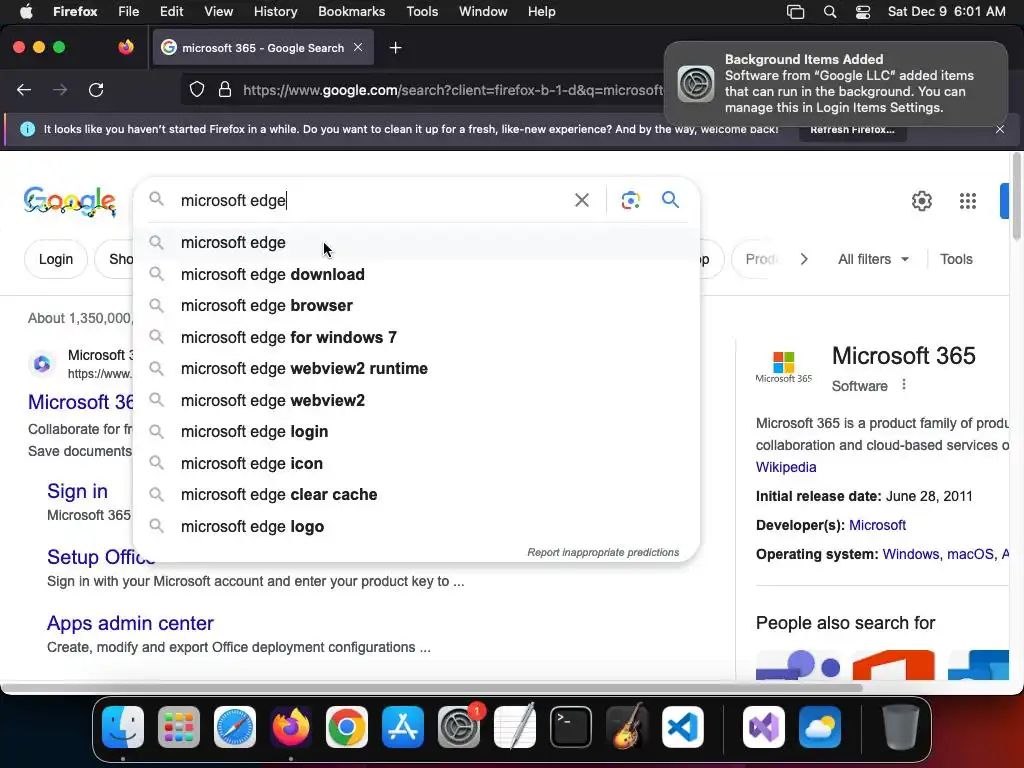Close the microsoft 365 Google Search tab
Screen dimensions: 1024x768
[358, 47]
